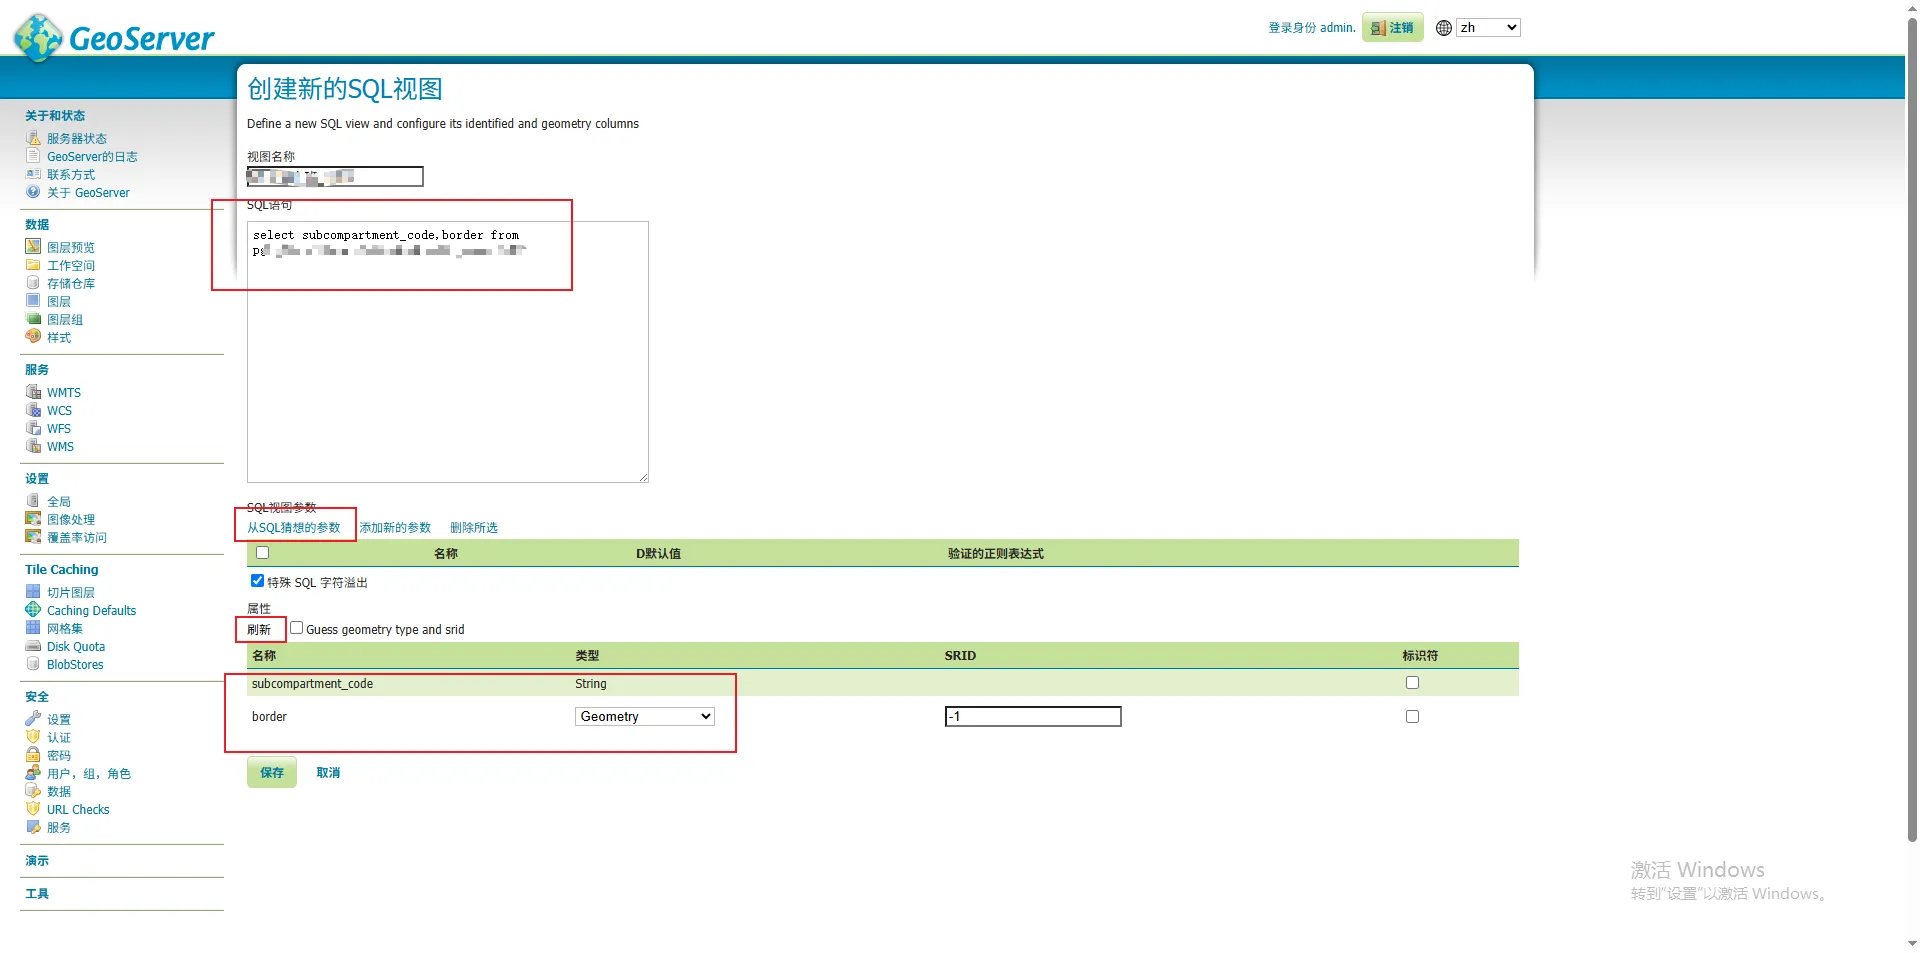Screen dimensions: 1920x953
Task: Click the workspace folder icon
Action: 33,265
